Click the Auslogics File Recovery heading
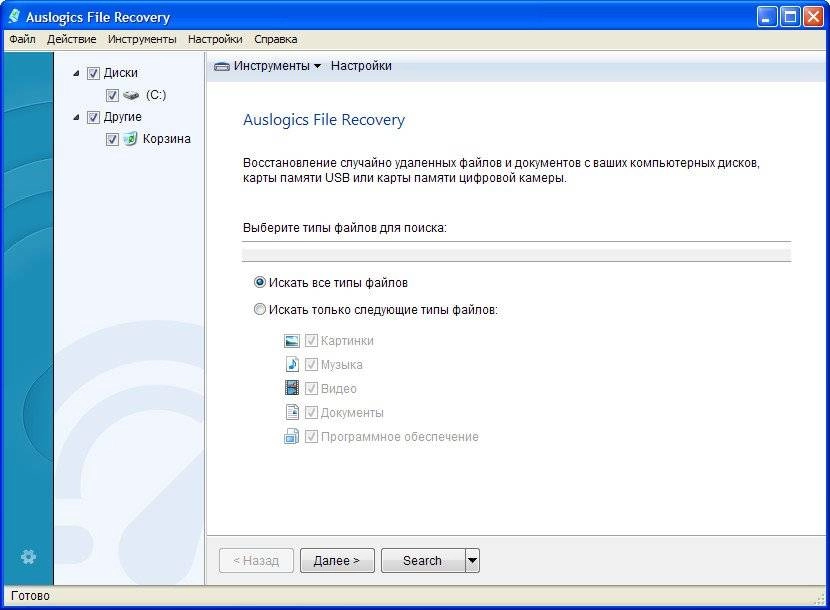Screen dimensions: 830x610 (x=324, y=120)
